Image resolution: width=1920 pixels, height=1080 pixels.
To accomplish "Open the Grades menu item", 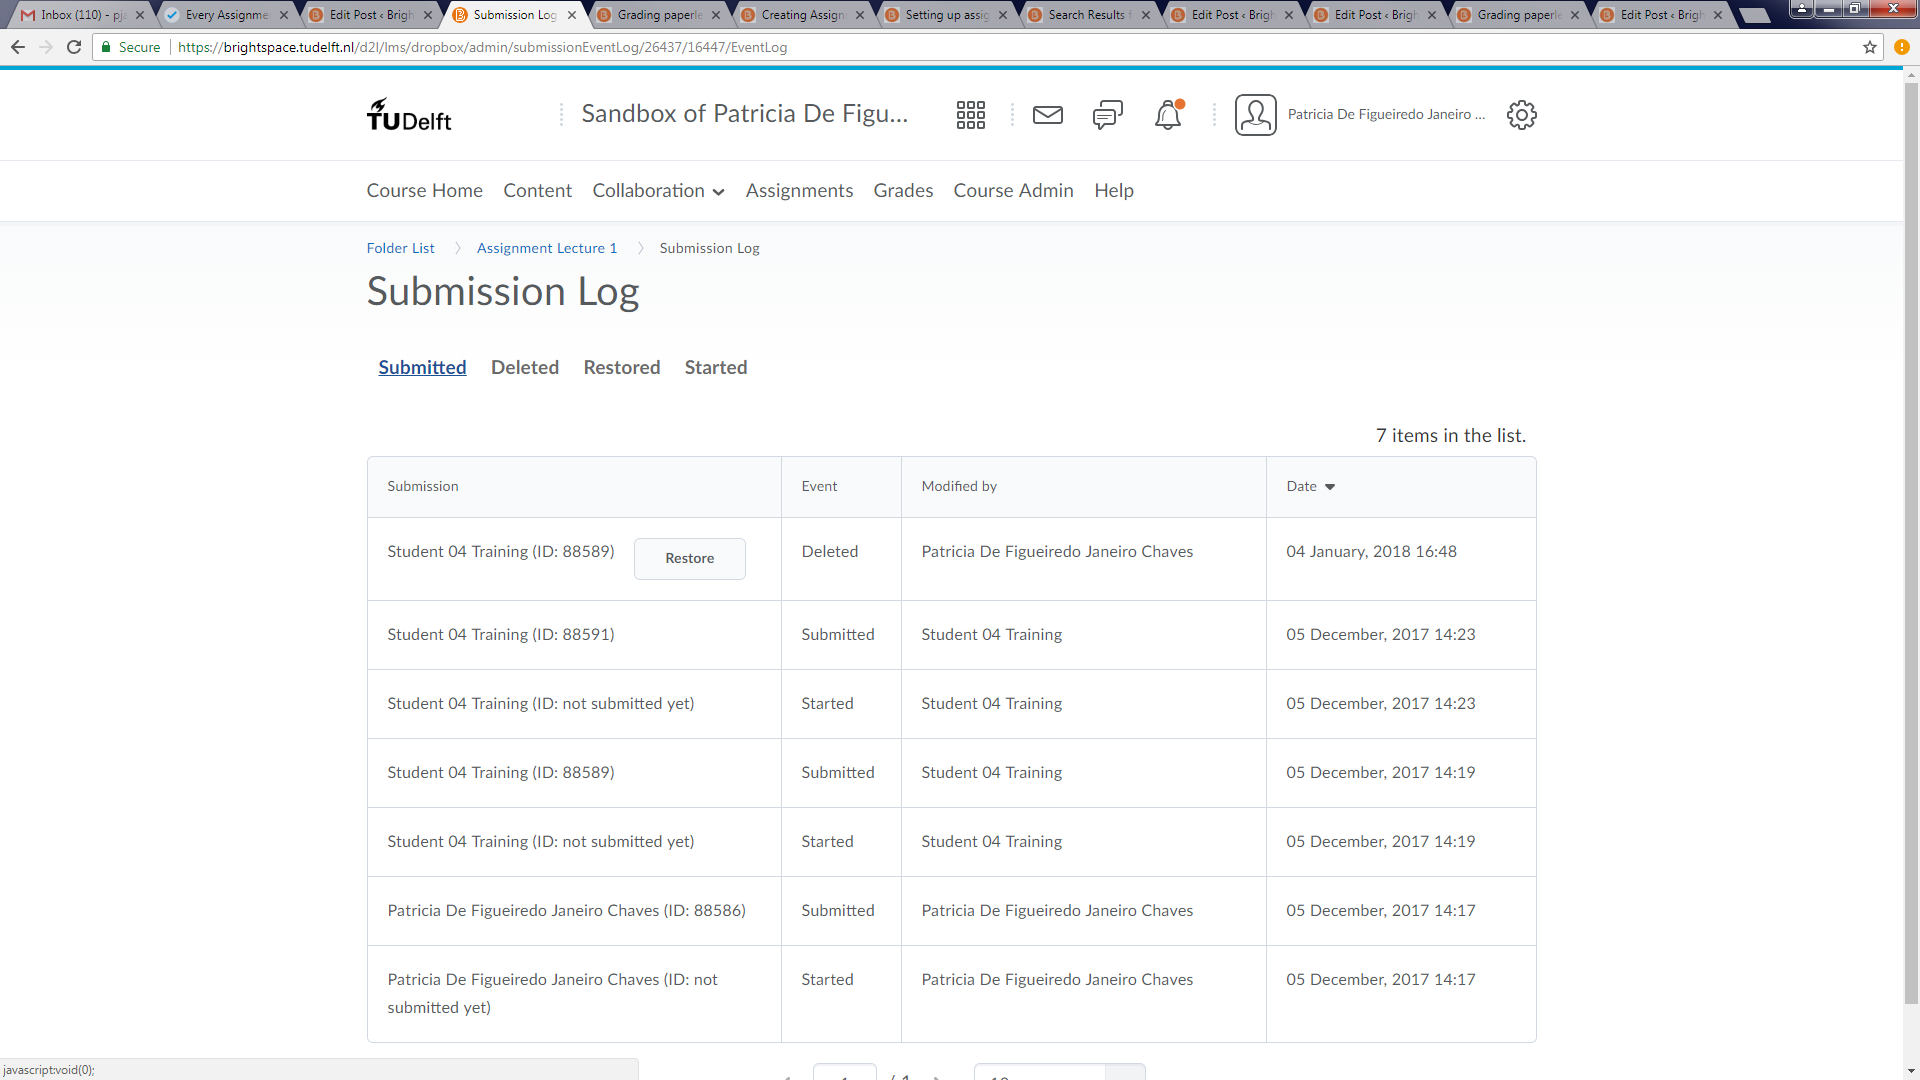I will [x=902, y=191].
